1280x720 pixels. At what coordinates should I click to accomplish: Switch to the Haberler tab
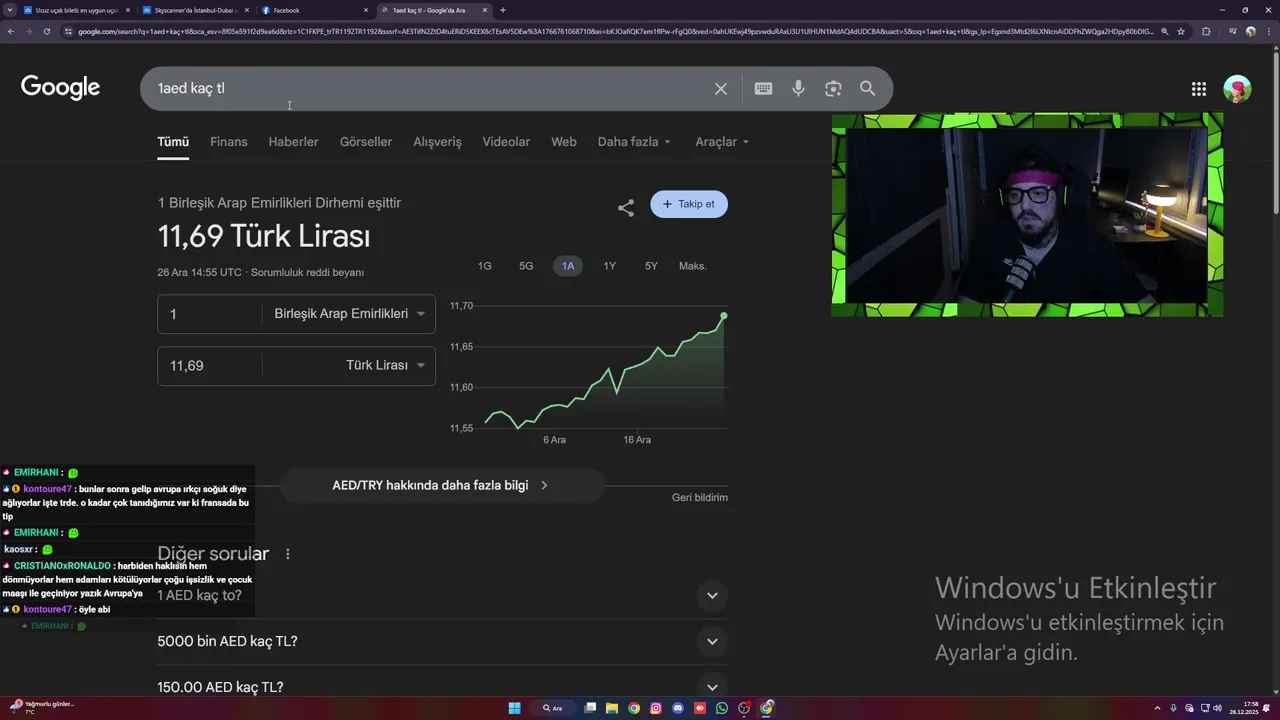point(293,142)
